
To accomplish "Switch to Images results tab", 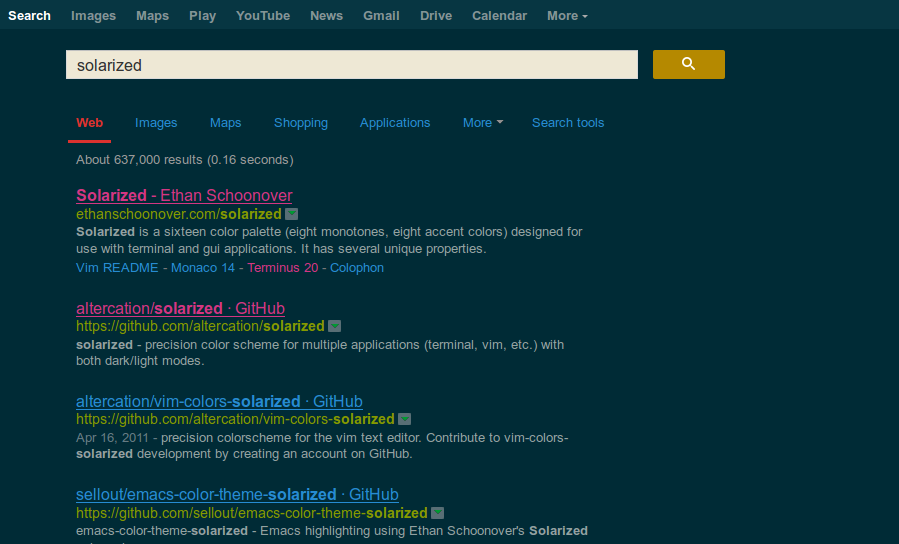I will tap(156, 123).
